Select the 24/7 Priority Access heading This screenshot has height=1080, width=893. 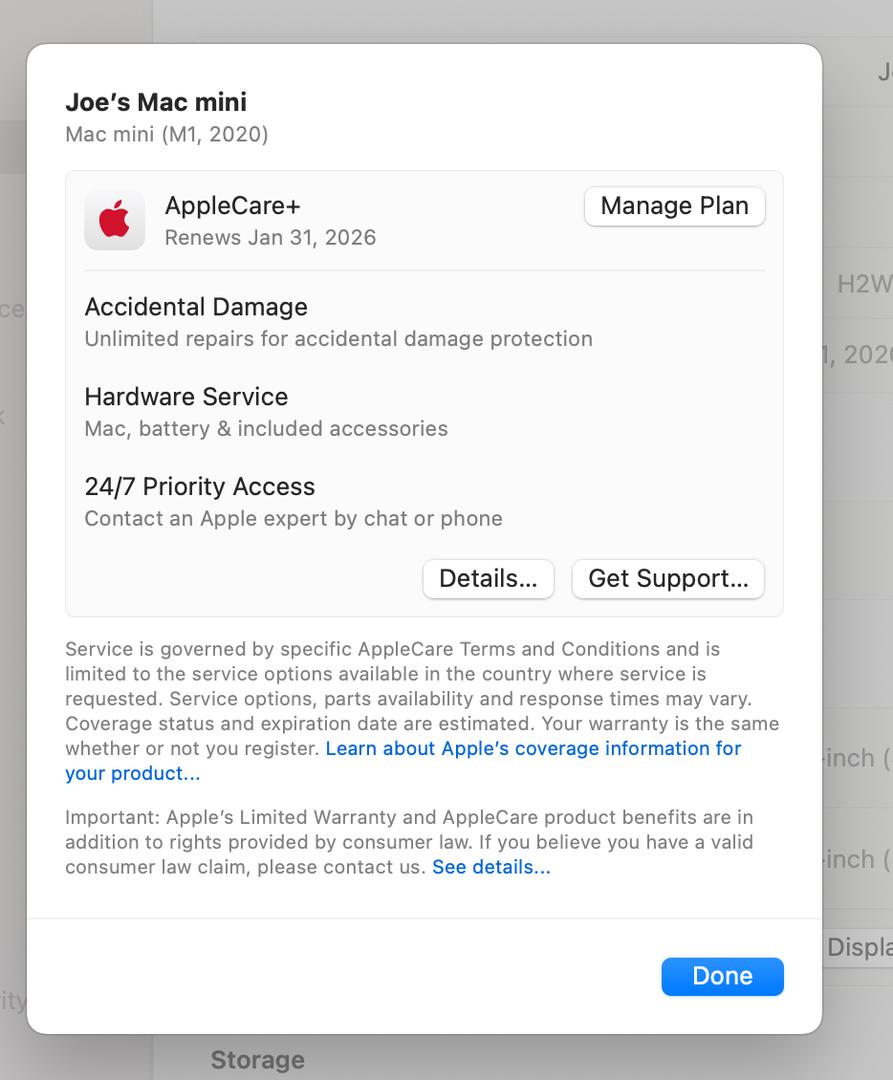pos(200,486)
